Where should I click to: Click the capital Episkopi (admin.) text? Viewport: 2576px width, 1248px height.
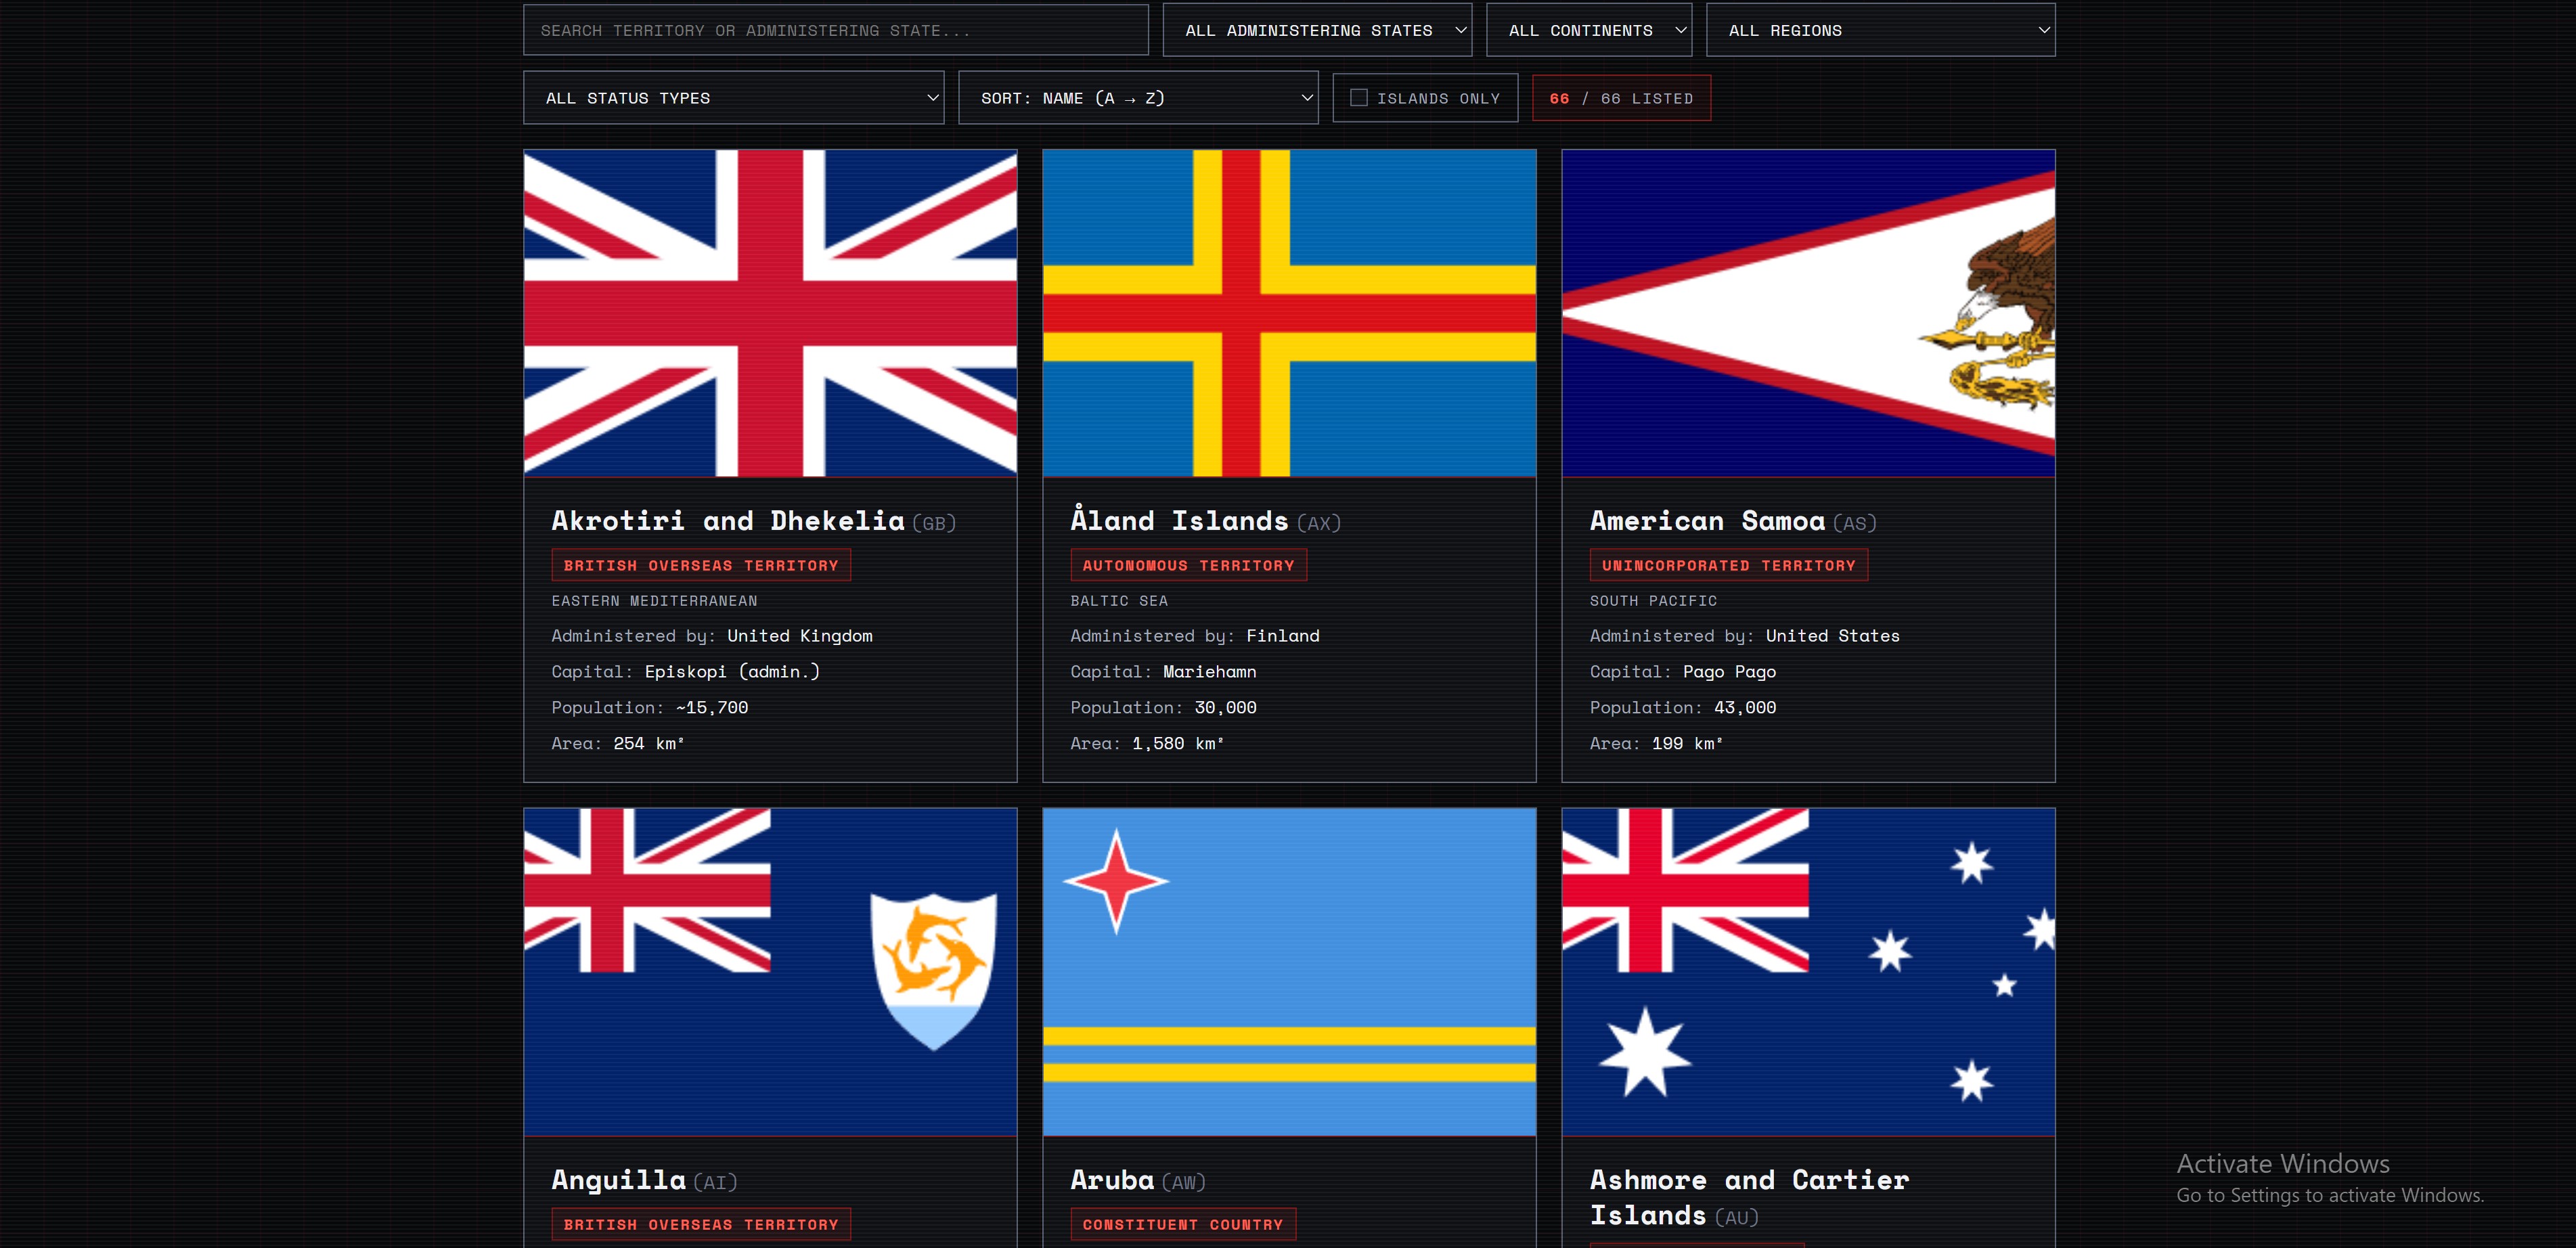point(732,672)
